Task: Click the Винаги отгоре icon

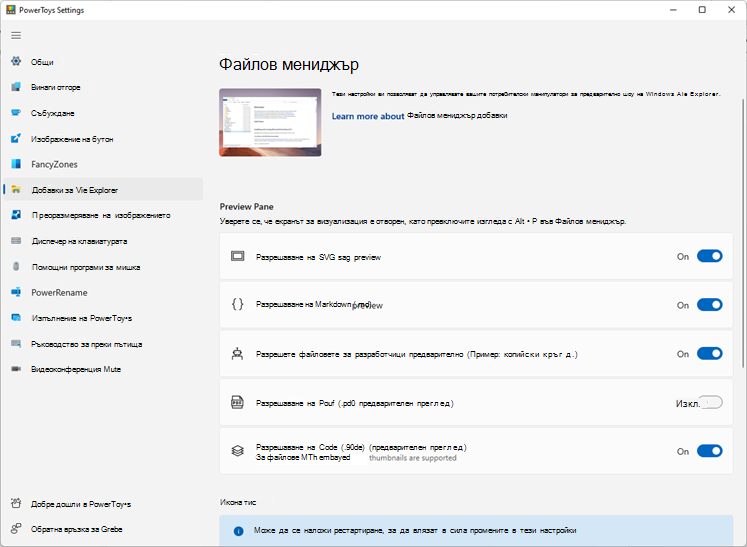Action: (x=16, y=87)
